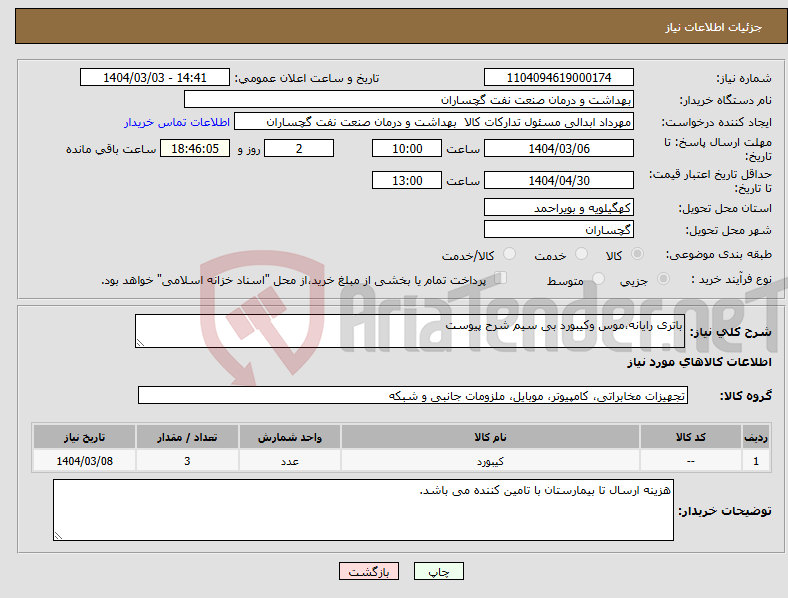
Task: Click the quantity cell showing 3
Action: tap(187, 461)
